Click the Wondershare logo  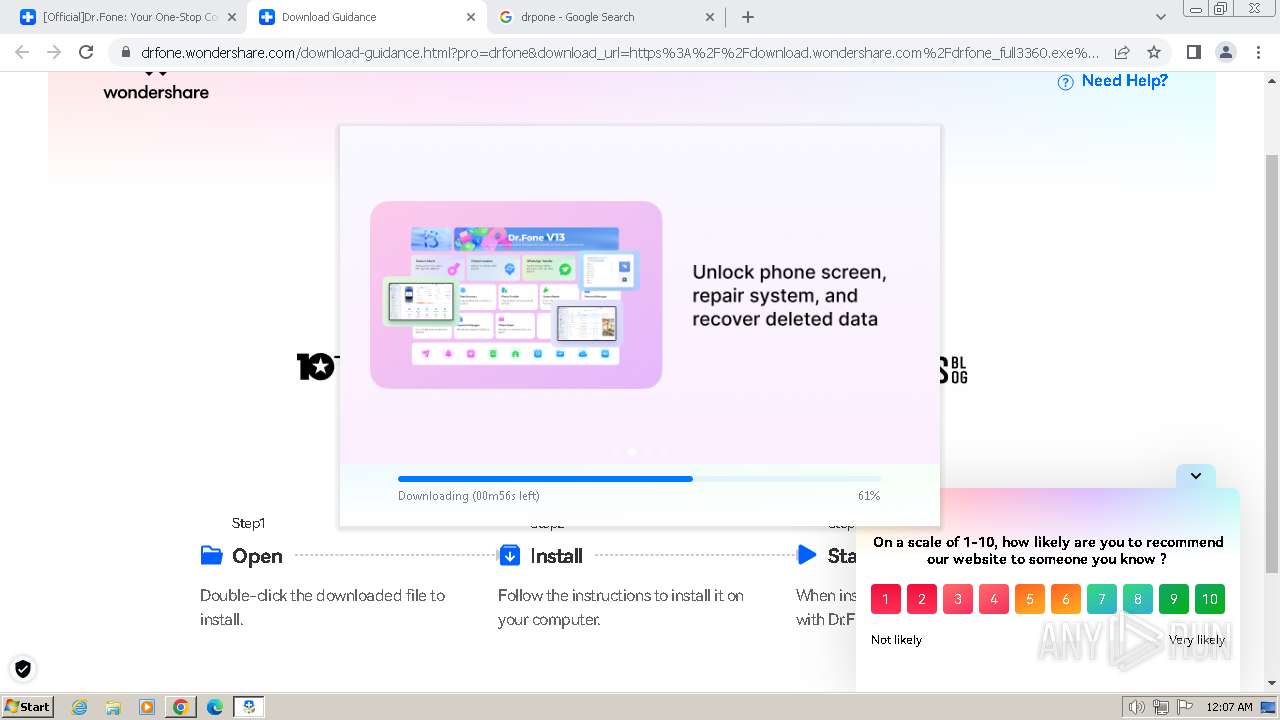click(x=156, y=86)
